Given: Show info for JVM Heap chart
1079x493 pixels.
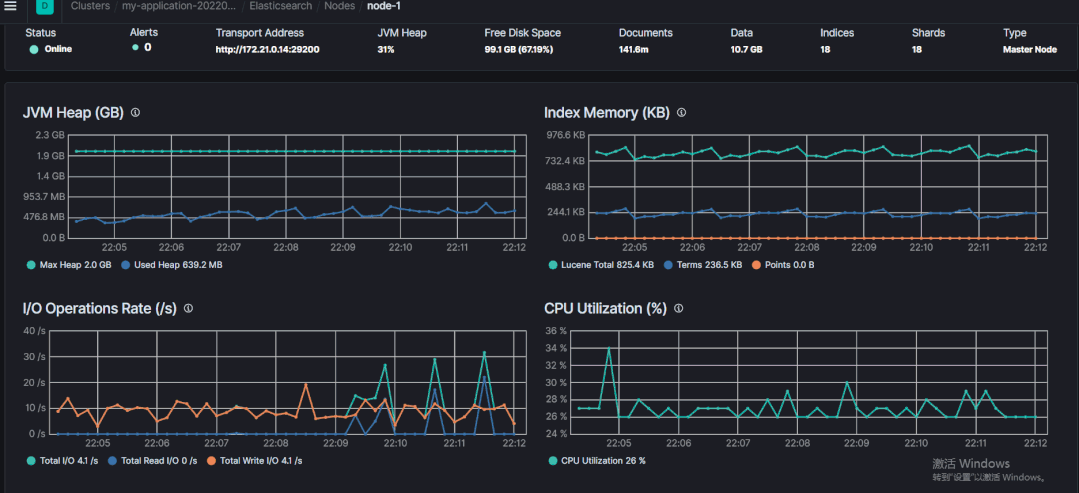Looking at the screenshot, I should pos(135,113).
